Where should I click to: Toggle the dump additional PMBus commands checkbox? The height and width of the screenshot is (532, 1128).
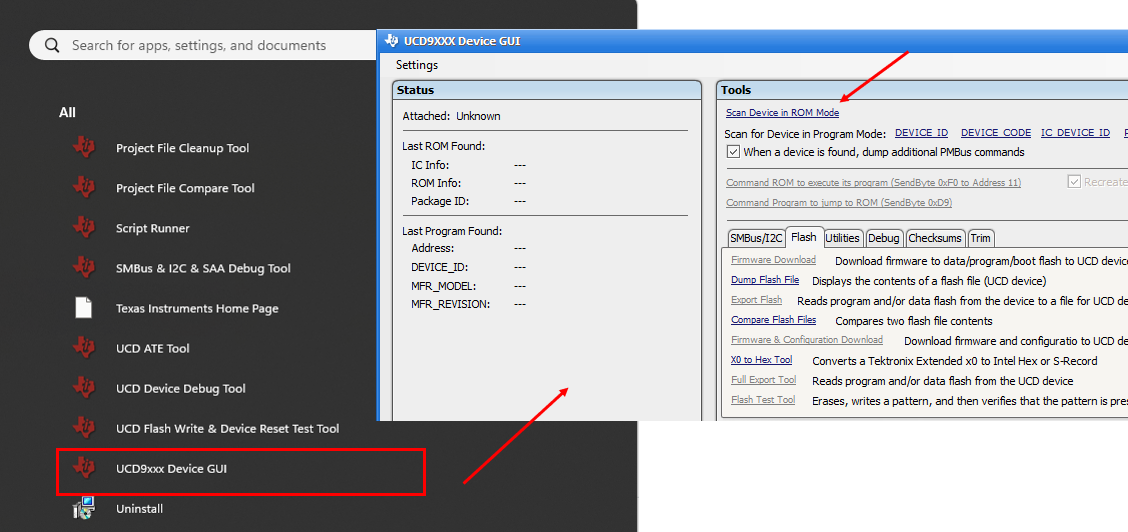(733, 152)
